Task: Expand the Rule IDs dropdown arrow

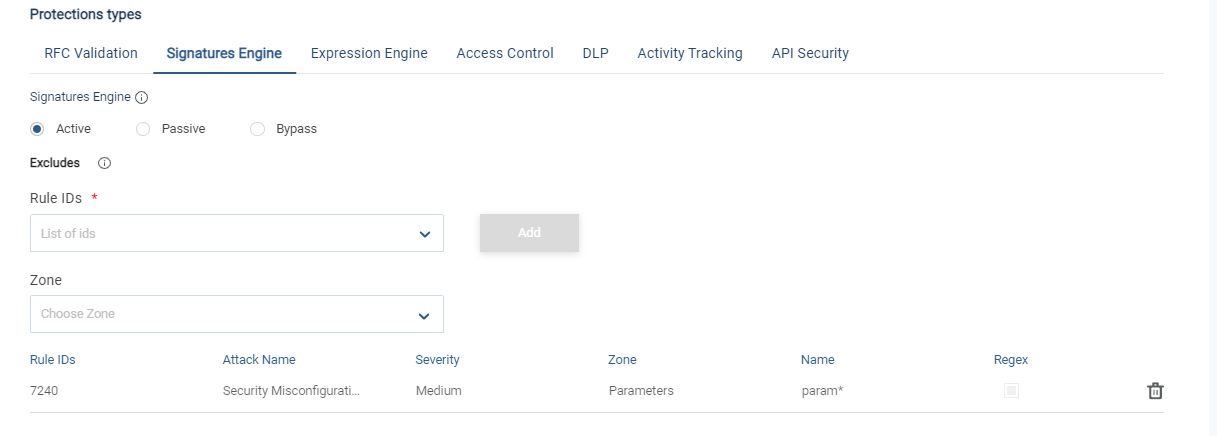Action: [x=424, y=234]
